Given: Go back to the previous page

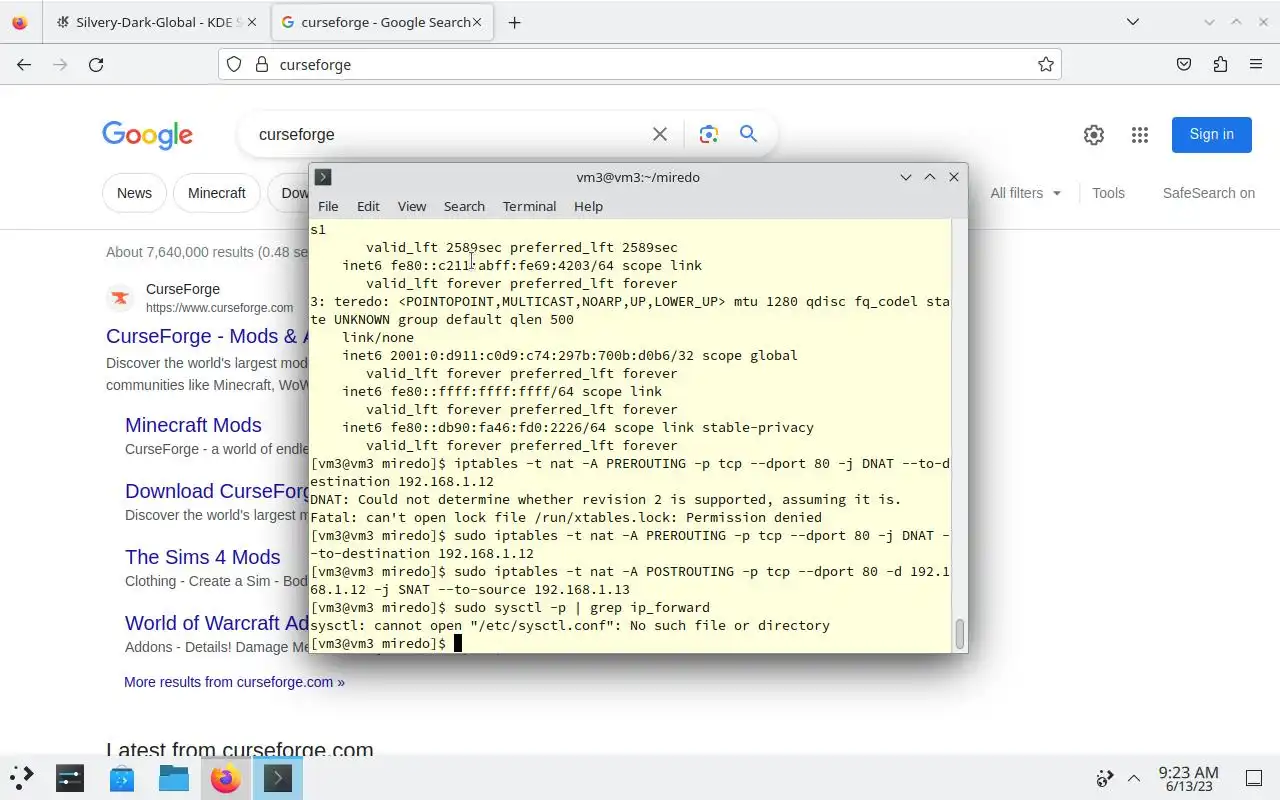Looking at the screenshot, I should click(x=24, y=64).
